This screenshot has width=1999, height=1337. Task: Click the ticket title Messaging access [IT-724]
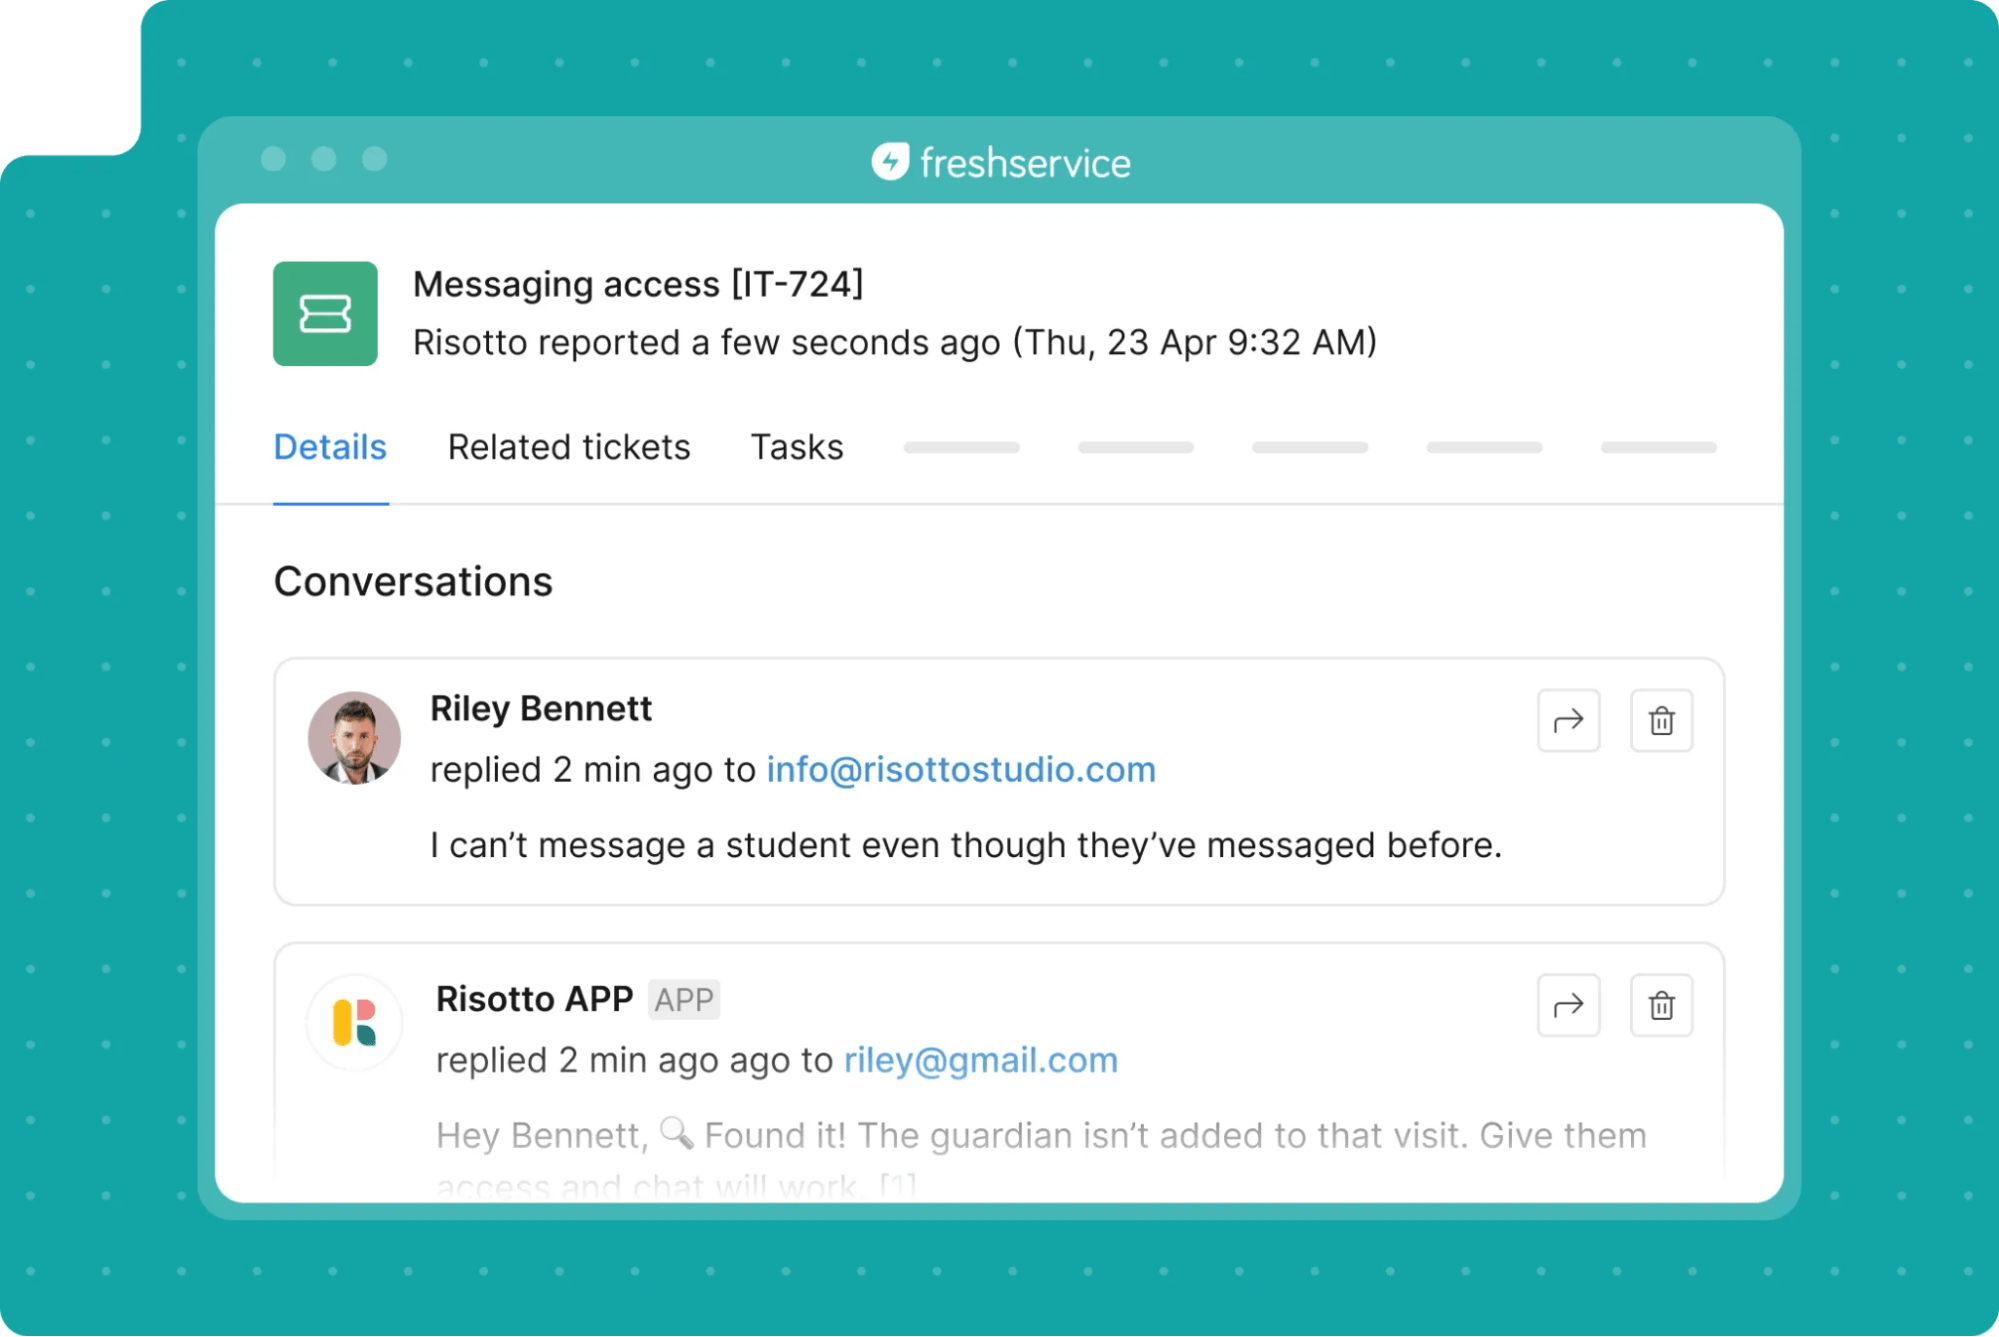pos(638,284)
